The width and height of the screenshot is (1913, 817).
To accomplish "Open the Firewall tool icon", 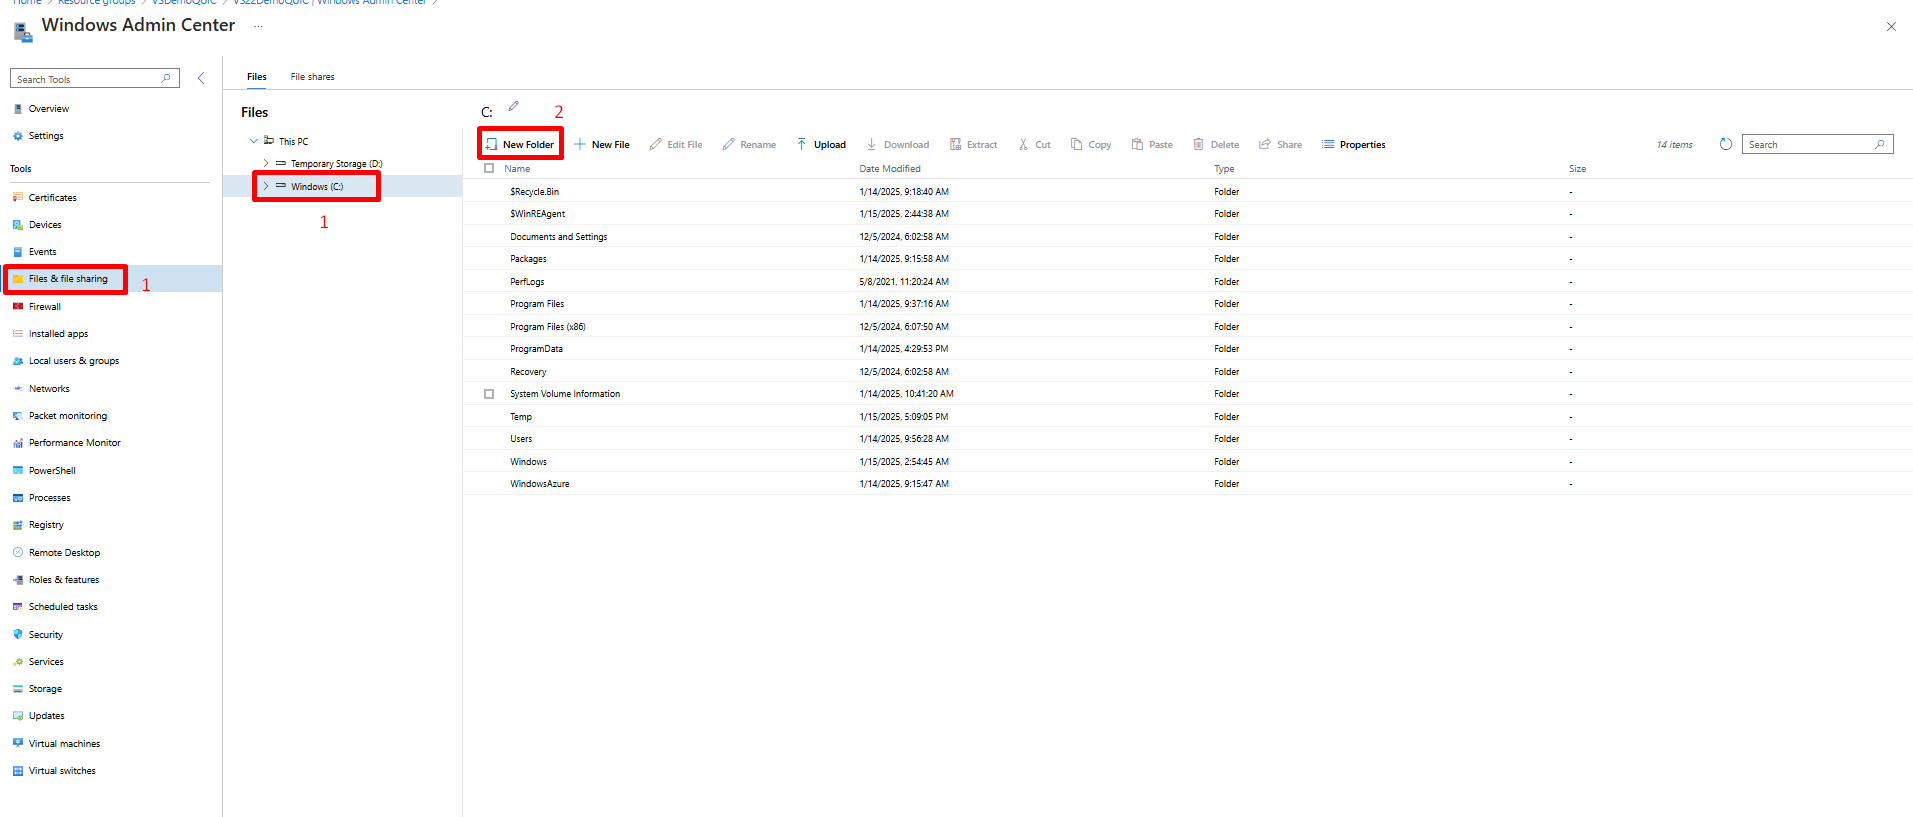I will click(18, 306).
